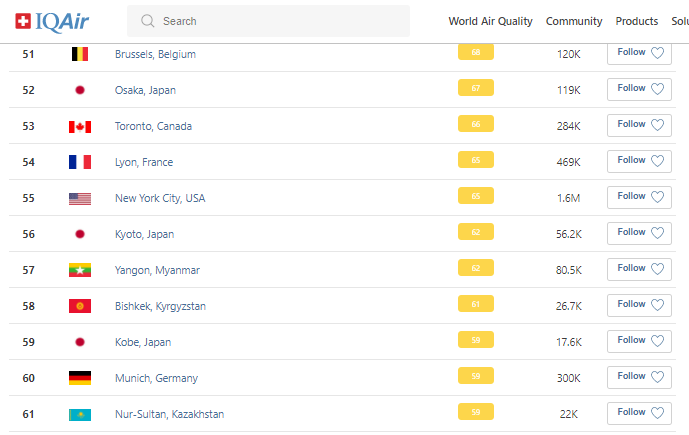This screenshot has width=689, height=435.
Task: Click the search magnifier icon
Action: [x=148, y=21]
